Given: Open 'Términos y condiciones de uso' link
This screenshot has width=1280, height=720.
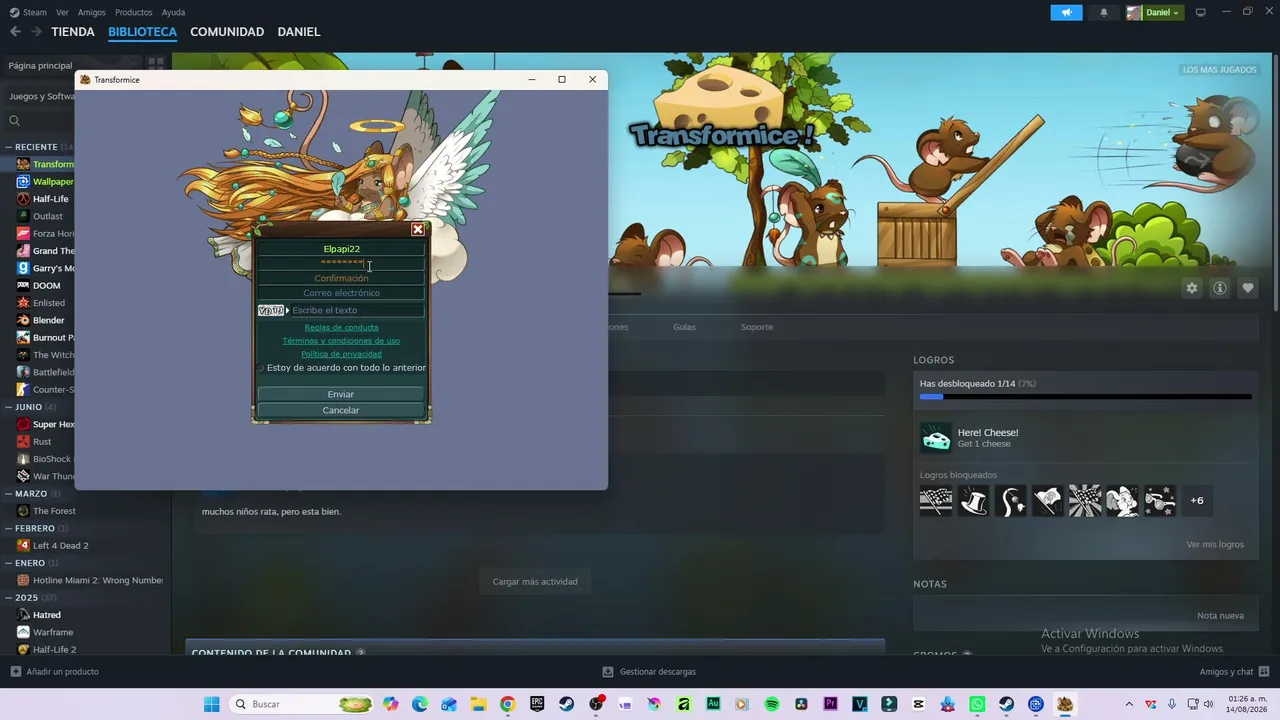Looking at the screenshot, I should pyautogui.click(x=341, y=340).
